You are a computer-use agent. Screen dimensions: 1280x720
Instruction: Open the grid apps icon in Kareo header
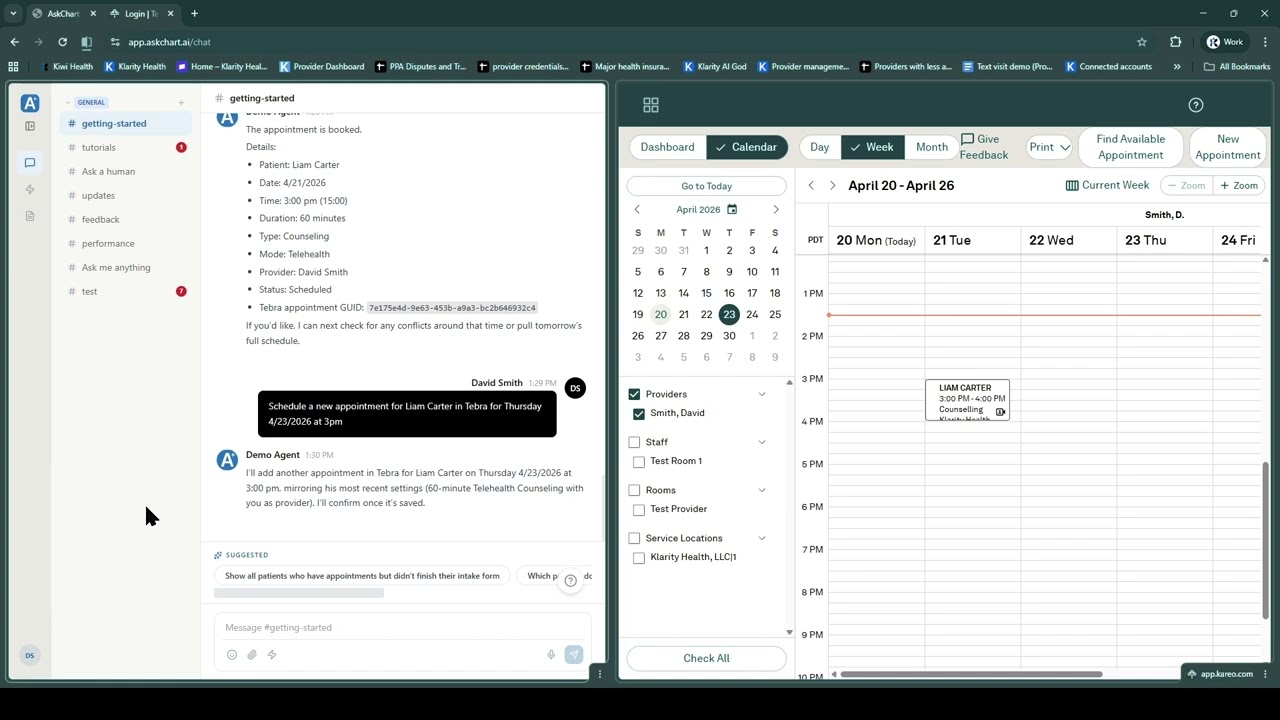tap(651, 105)
